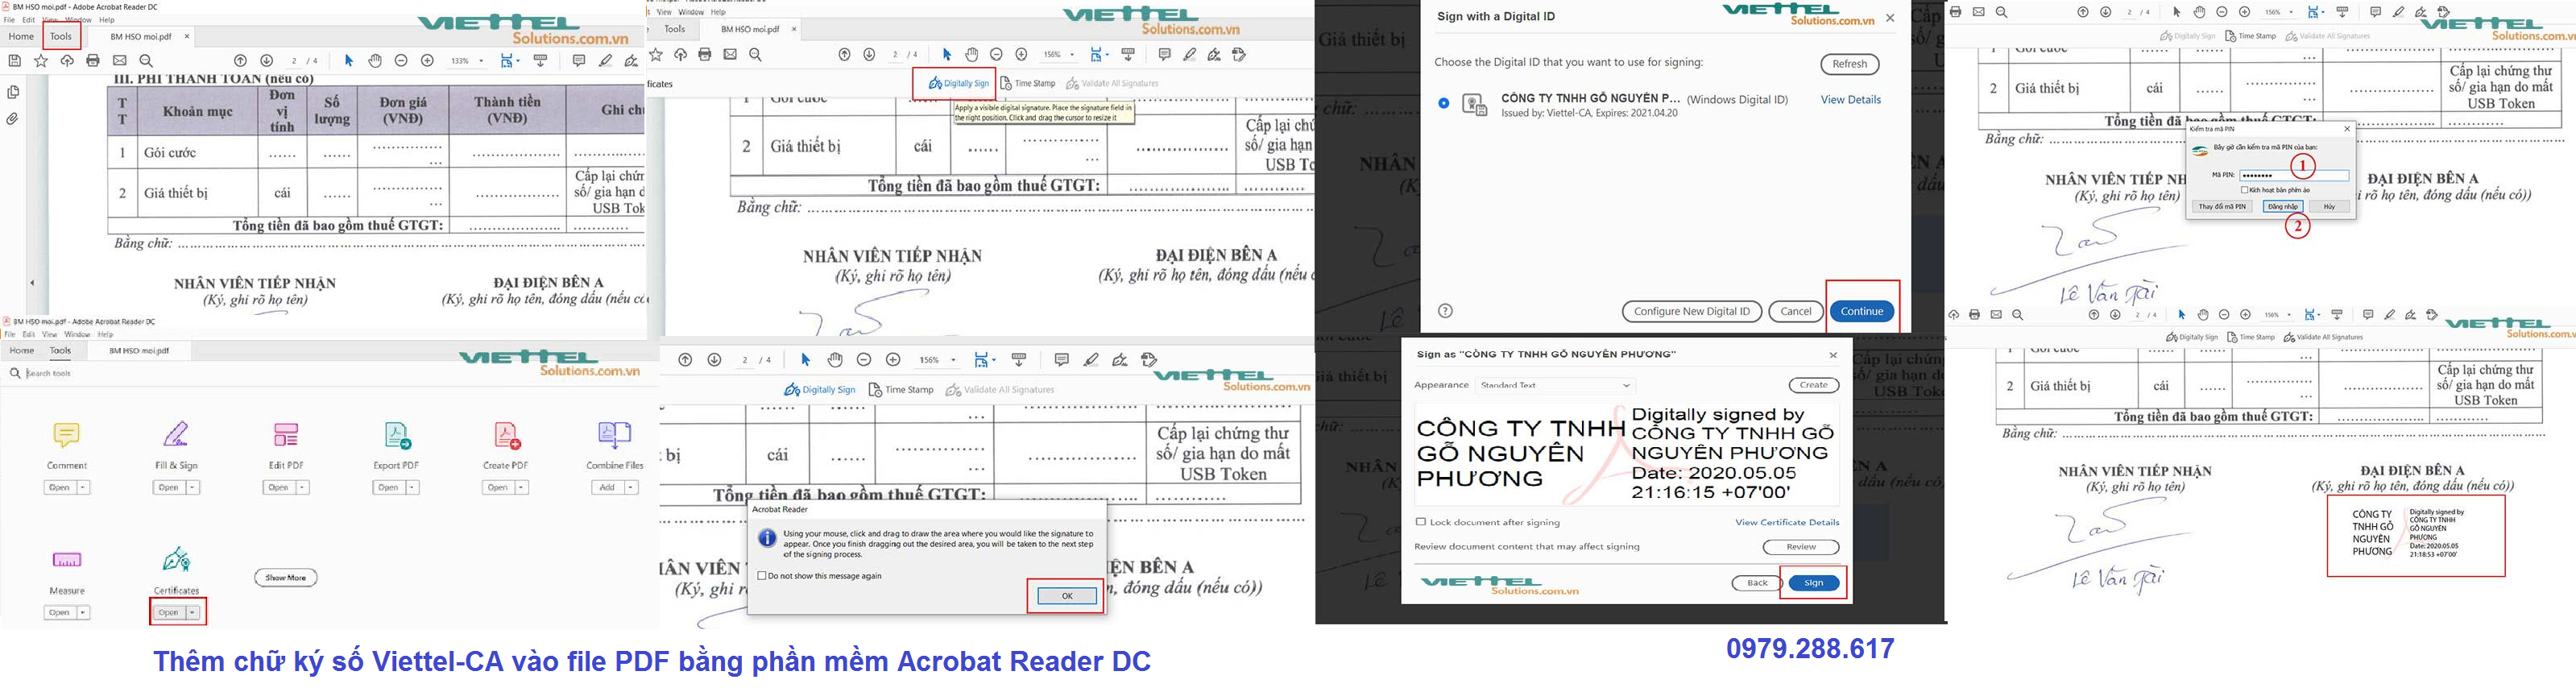
Task: Open the View Certificate Details link
Action: click(1786, 522)
